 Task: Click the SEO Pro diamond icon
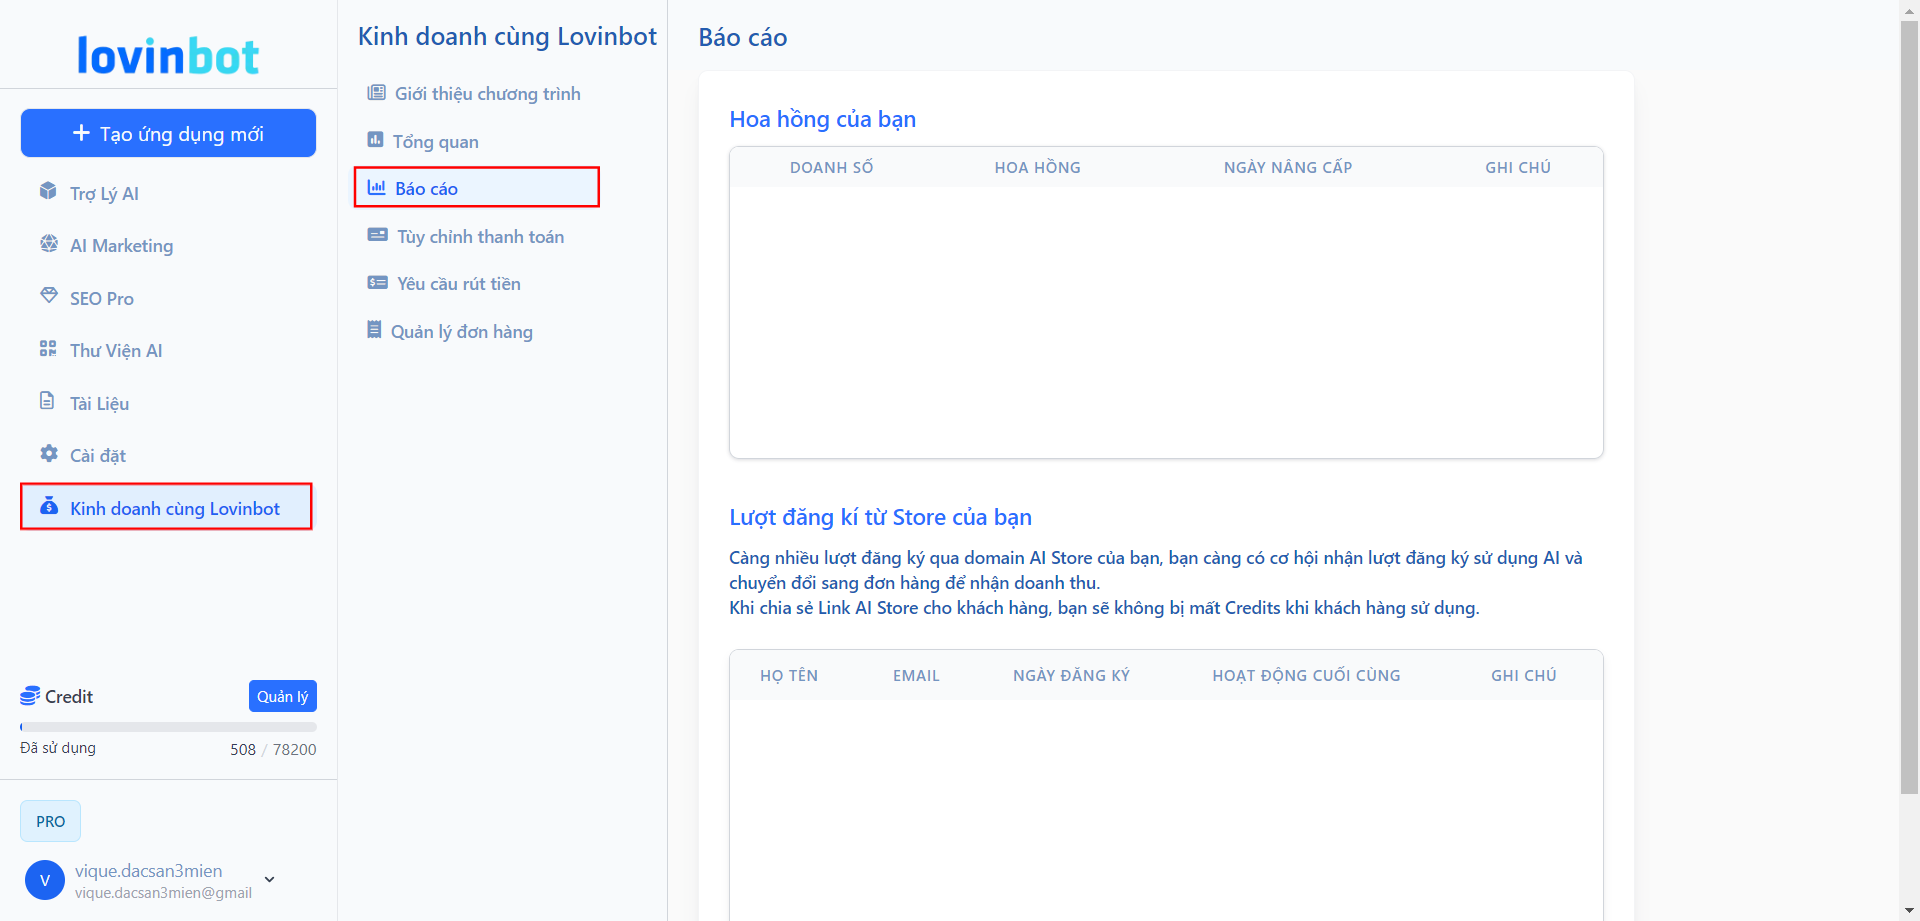(48, 296)
